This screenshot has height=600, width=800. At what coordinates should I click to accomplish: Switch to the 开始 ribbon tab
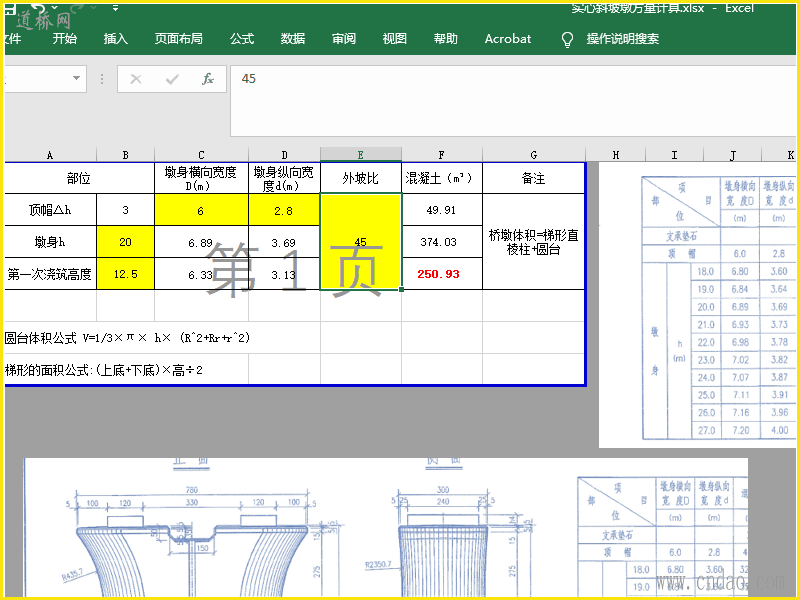[x=65, y=39]
